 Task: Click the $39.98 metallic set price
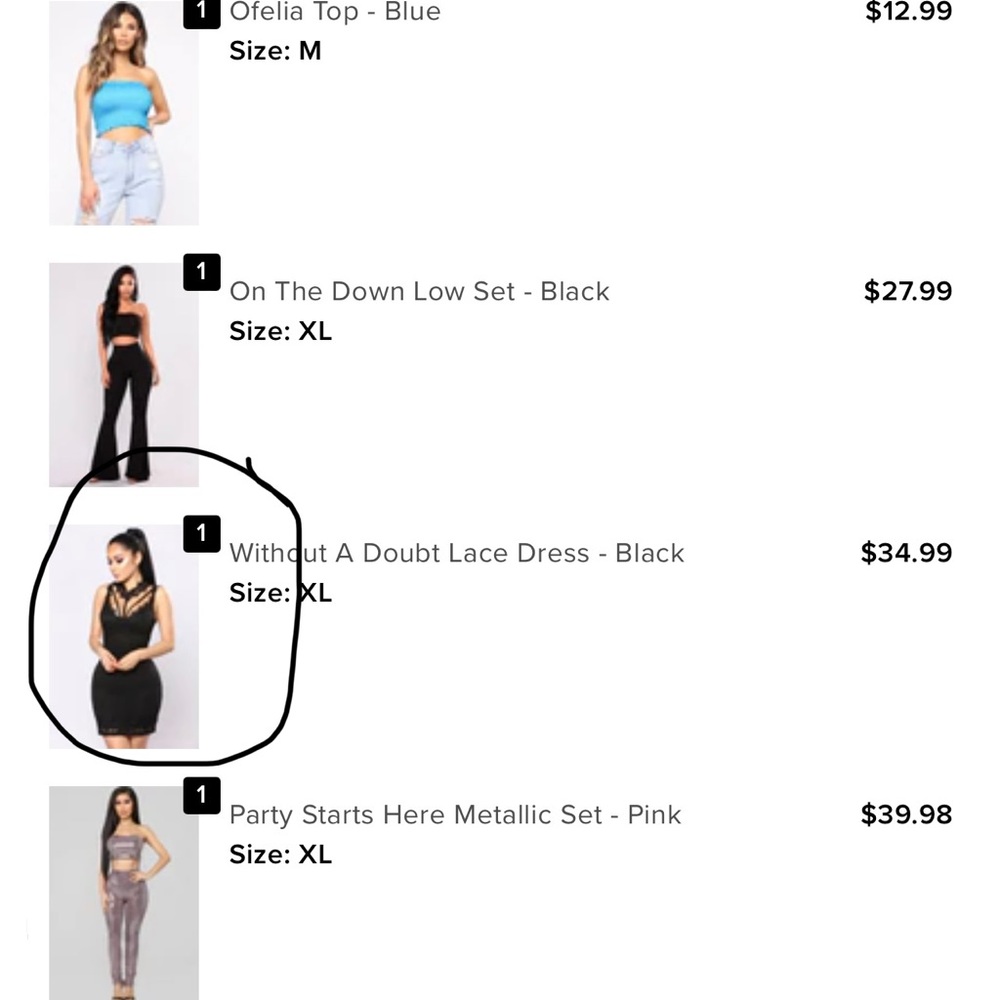(906, 815)
